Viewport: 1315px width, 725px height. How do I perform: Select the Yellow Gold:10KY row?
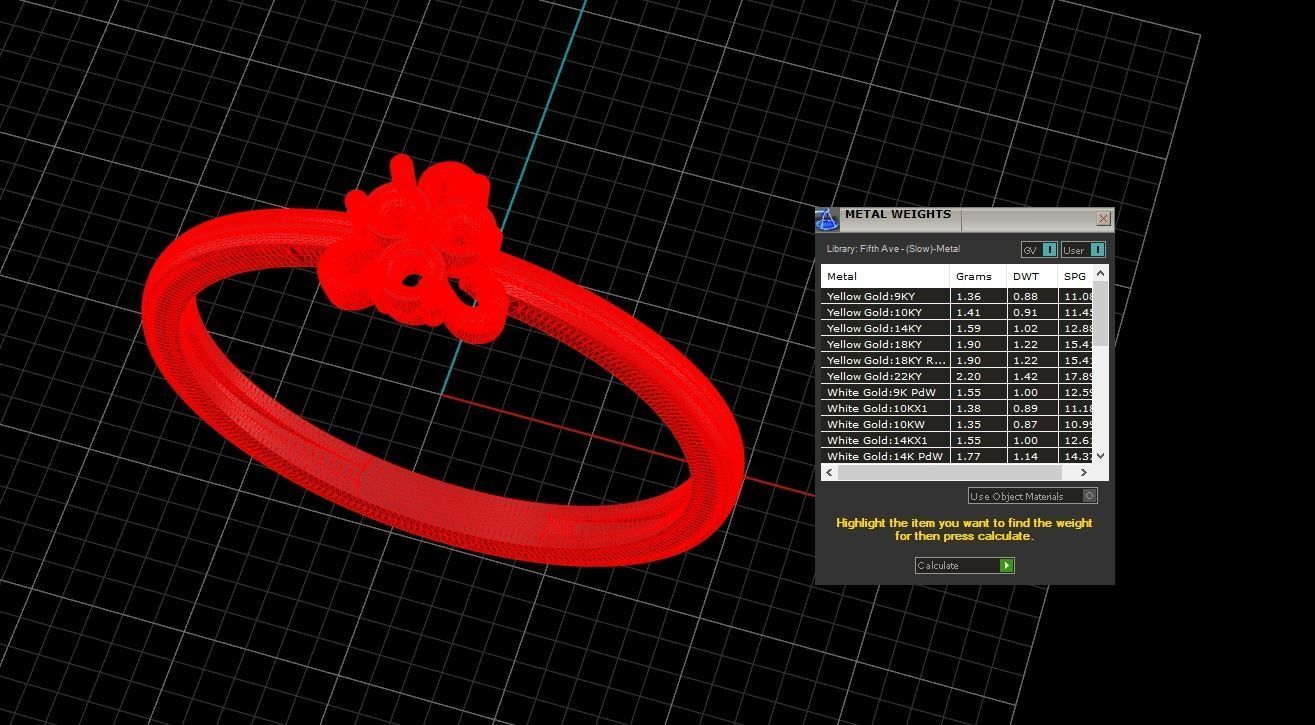point(957,313)
